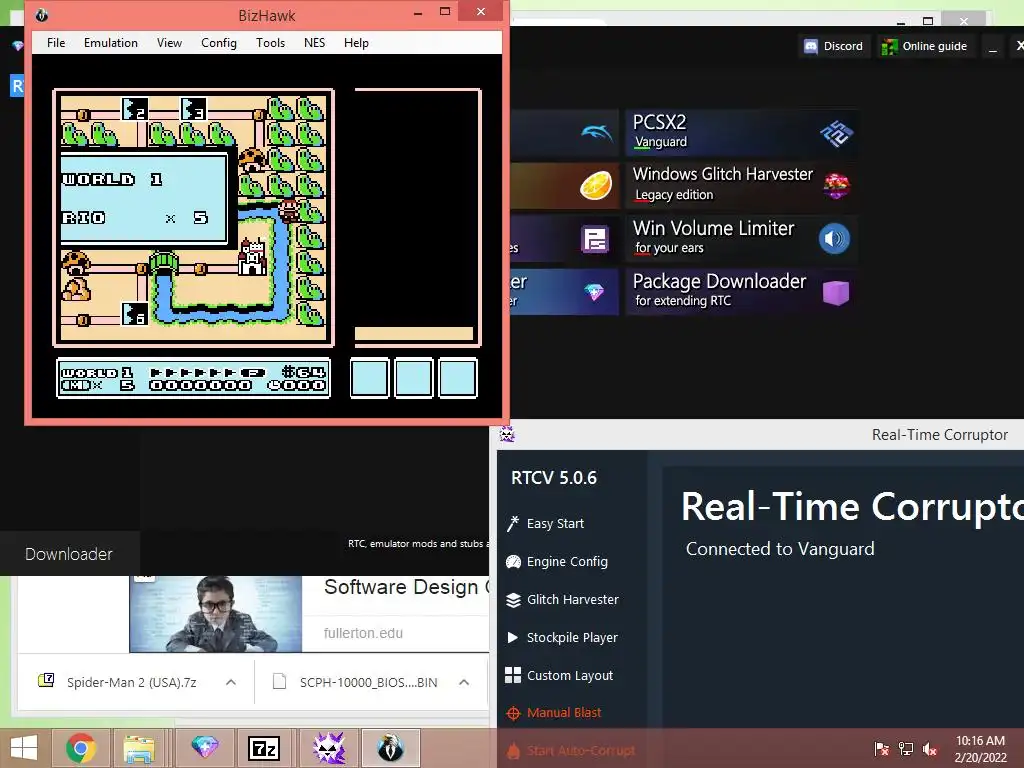Select Easy Start in RTCV sidebar

[x=555, y=524]
